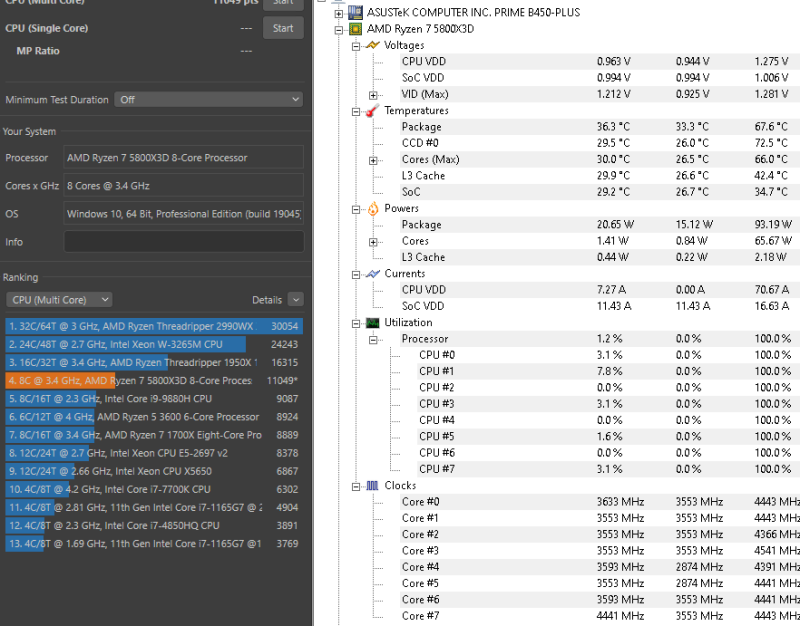Select the AMD Ryzen 5 3600 ranking entry
This screenshot has width=800, height=626.
point(154,417)
